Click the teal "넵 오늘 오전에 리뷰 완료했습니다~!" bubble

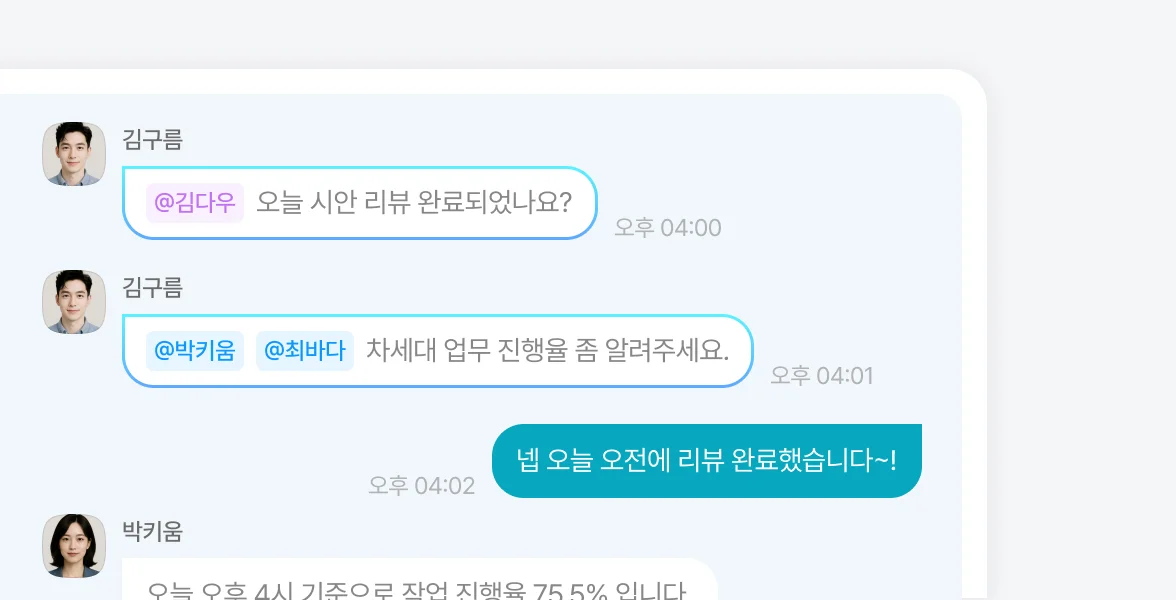point(706,461)
